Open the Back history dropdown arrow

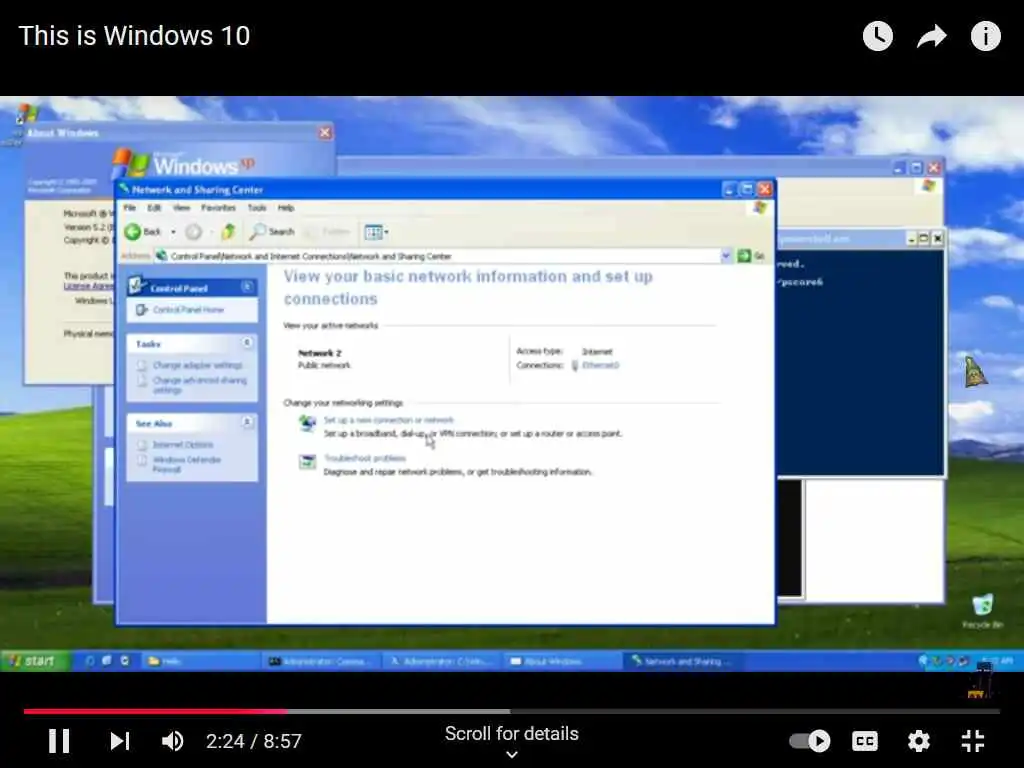point(173,232)
